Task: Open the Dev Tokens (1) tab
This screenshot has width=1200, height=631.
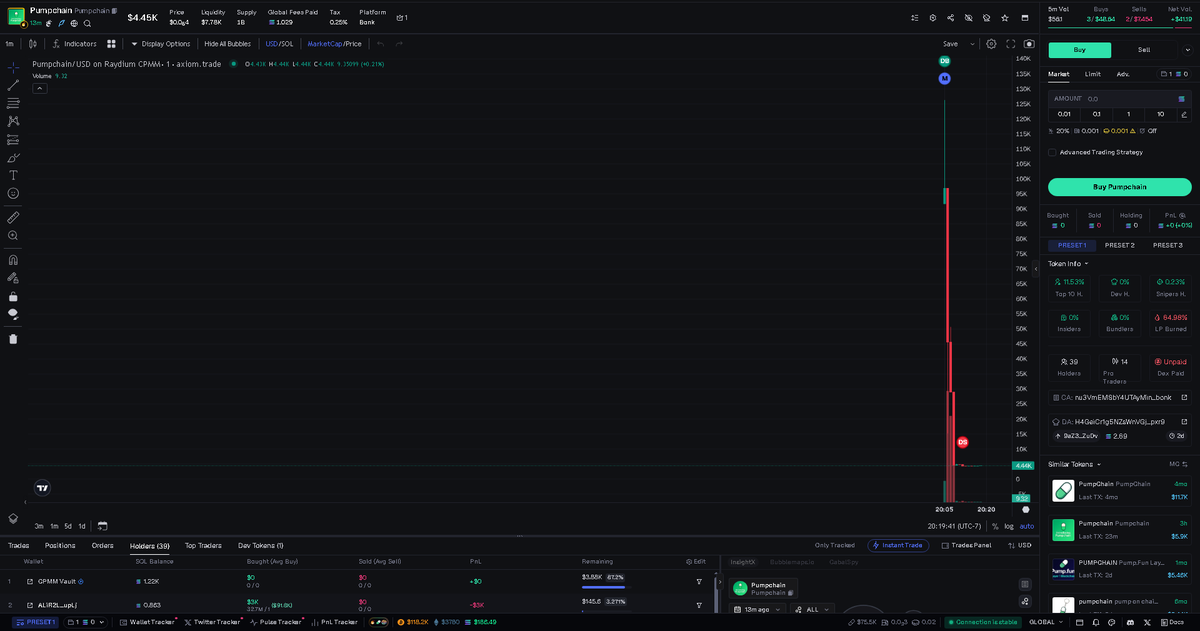Action: pyautogui.click(x=260, y=545)
